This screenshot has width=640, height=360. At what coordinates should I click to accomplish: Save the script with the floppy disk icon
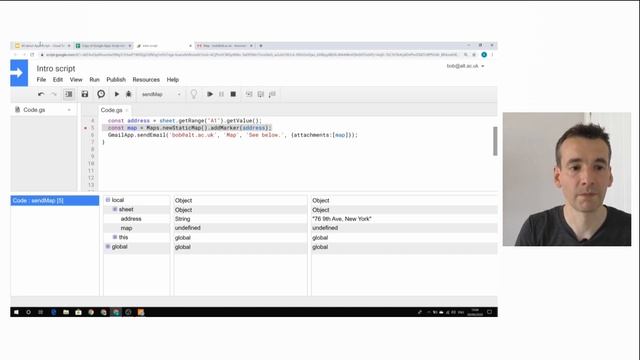[84, 94]
